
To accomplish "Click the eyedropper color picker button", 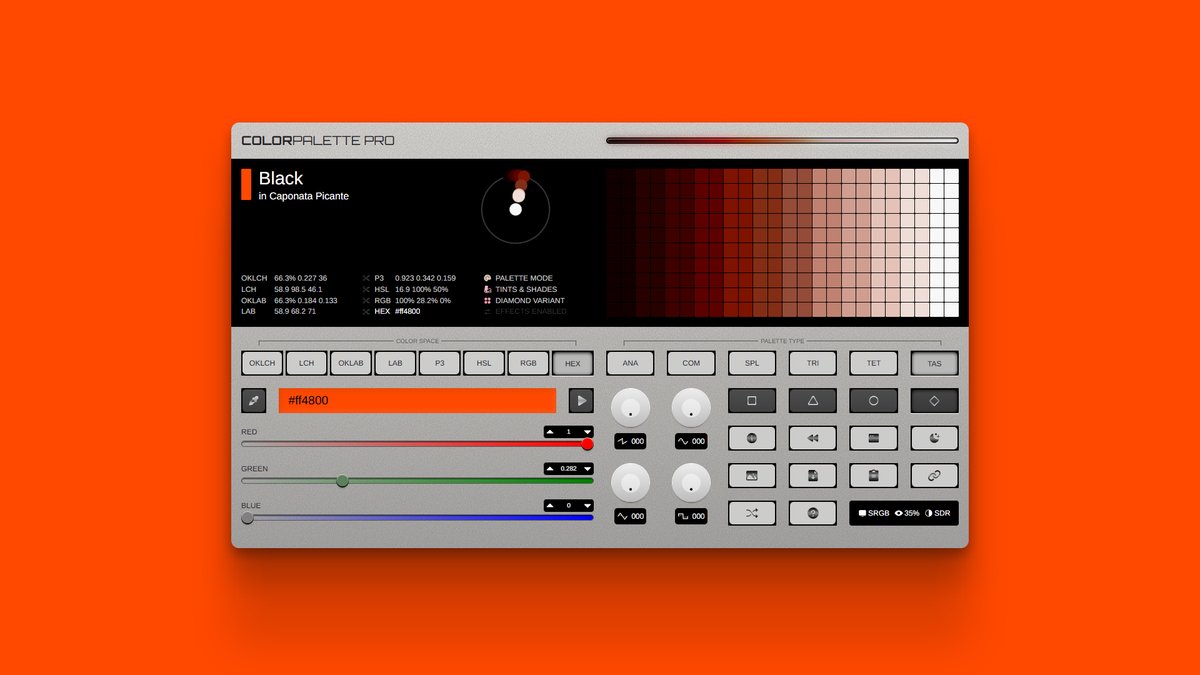I will click(254, 401).
